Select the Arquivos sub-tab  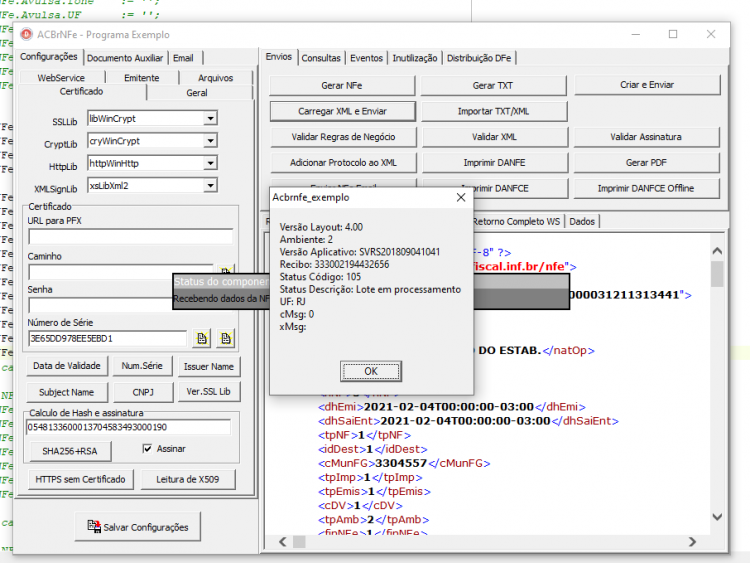pos(215,77)
